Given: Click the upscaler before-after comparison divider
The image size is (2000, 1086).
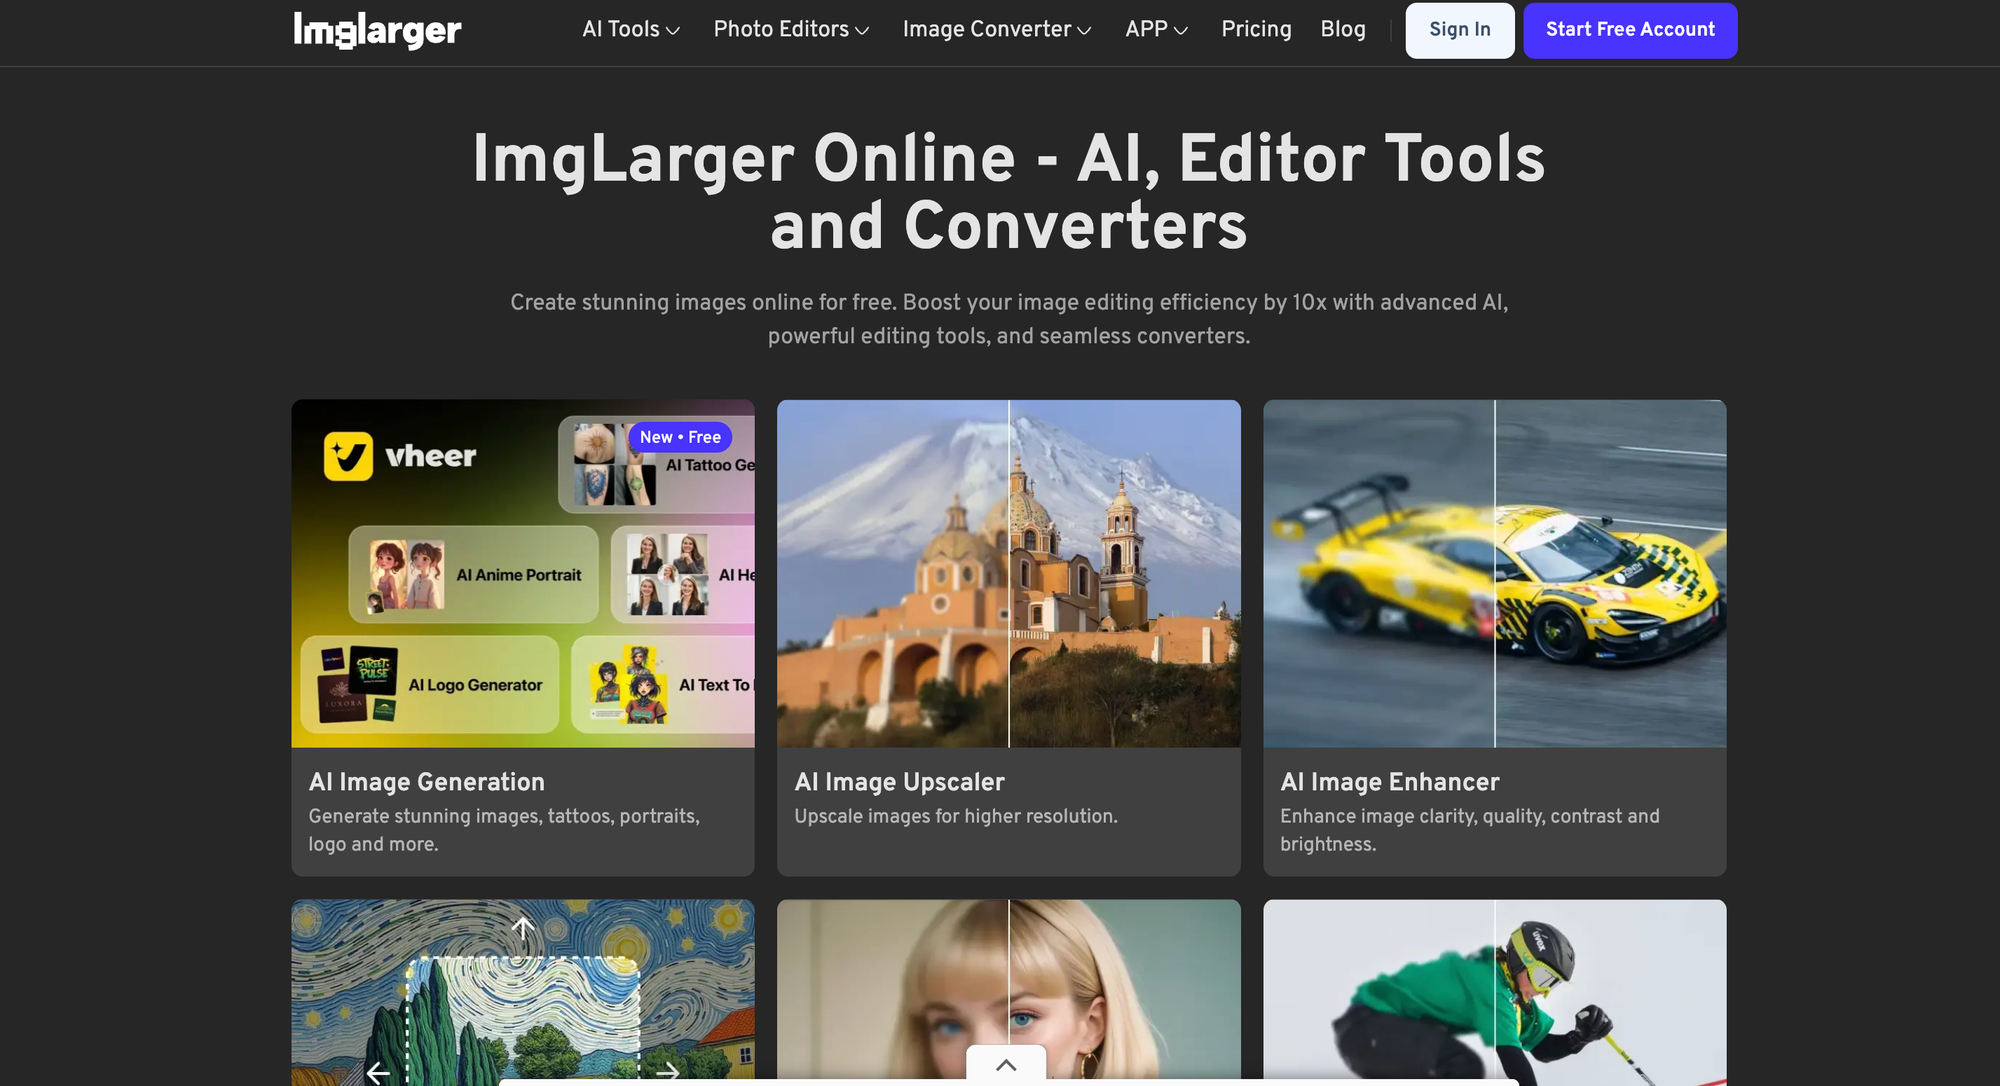Looking at the screenshot, I should point(1009,574).
